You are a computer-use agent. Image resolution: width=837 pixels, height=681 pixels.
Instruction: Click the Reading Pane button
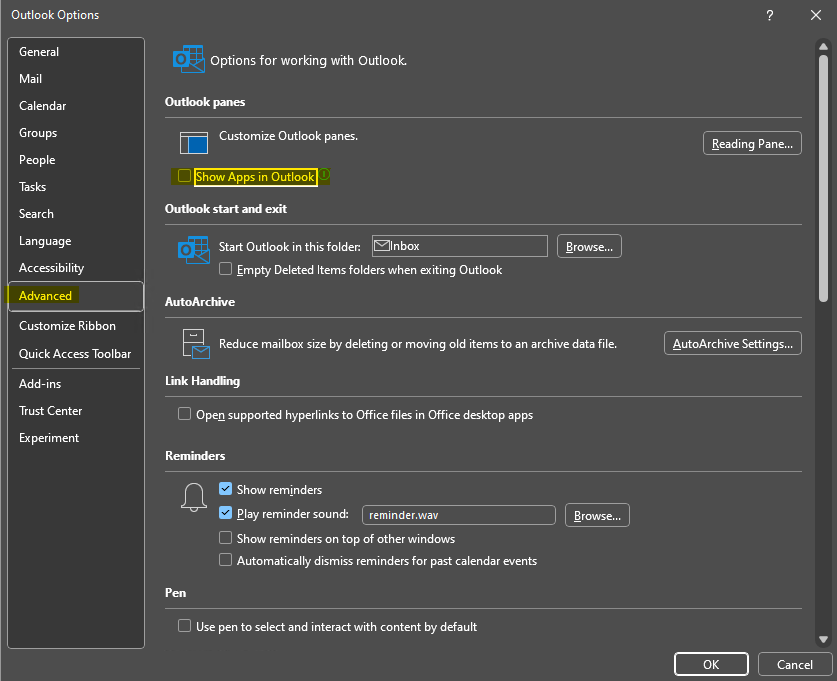[752, 144]
